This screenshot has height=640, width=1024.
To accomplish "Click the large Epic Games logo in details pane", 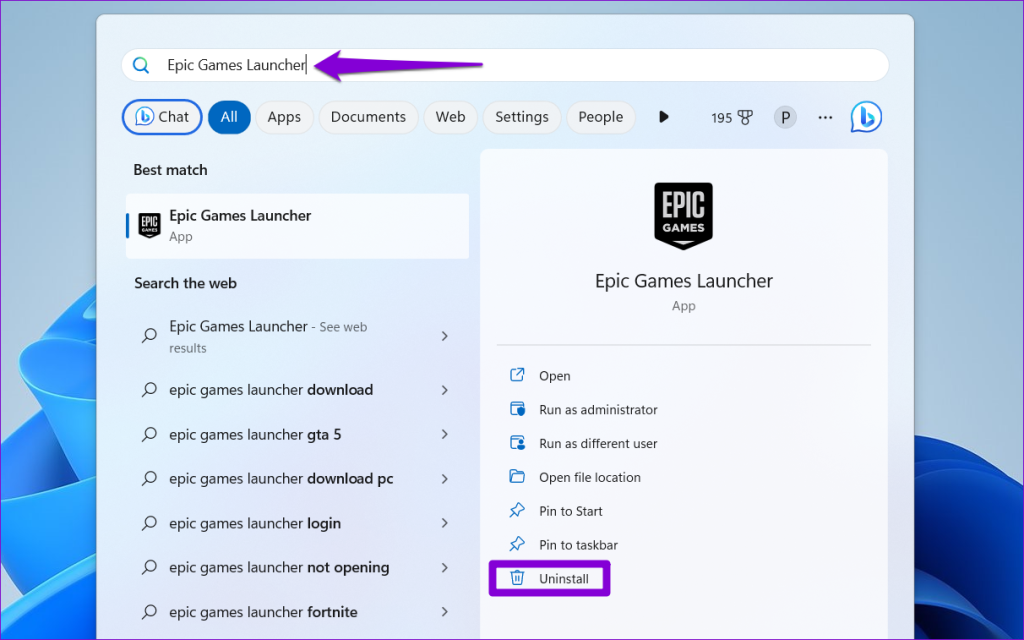I will 684,216.
